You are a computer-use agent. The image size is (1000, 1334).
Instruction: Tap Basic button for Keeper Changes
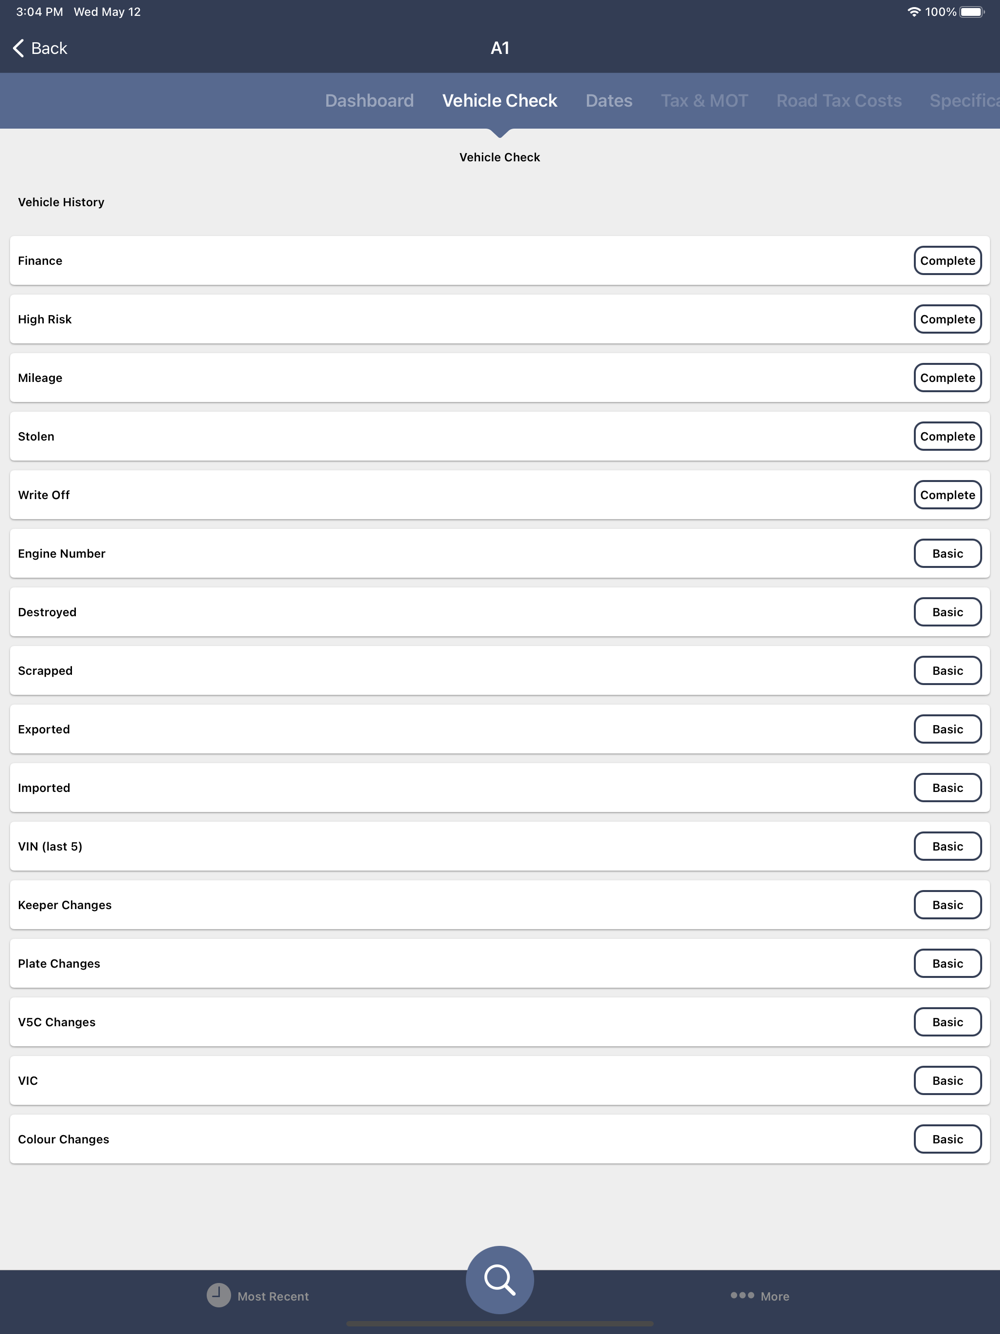(948, 905)
